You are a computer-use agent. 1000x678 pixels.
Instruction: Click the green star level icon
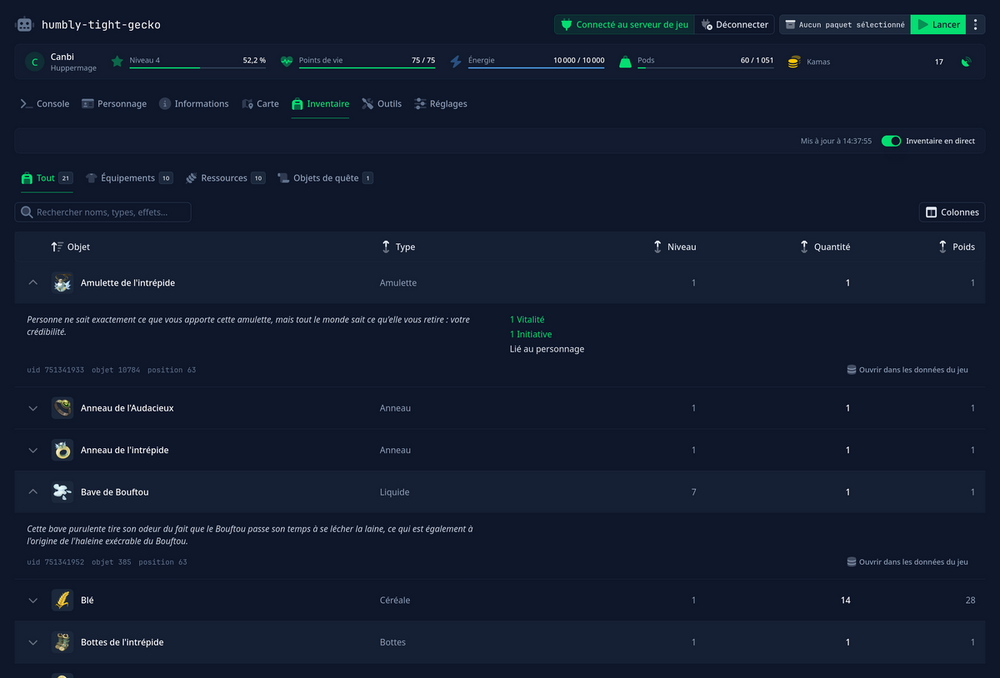point(117,61)
